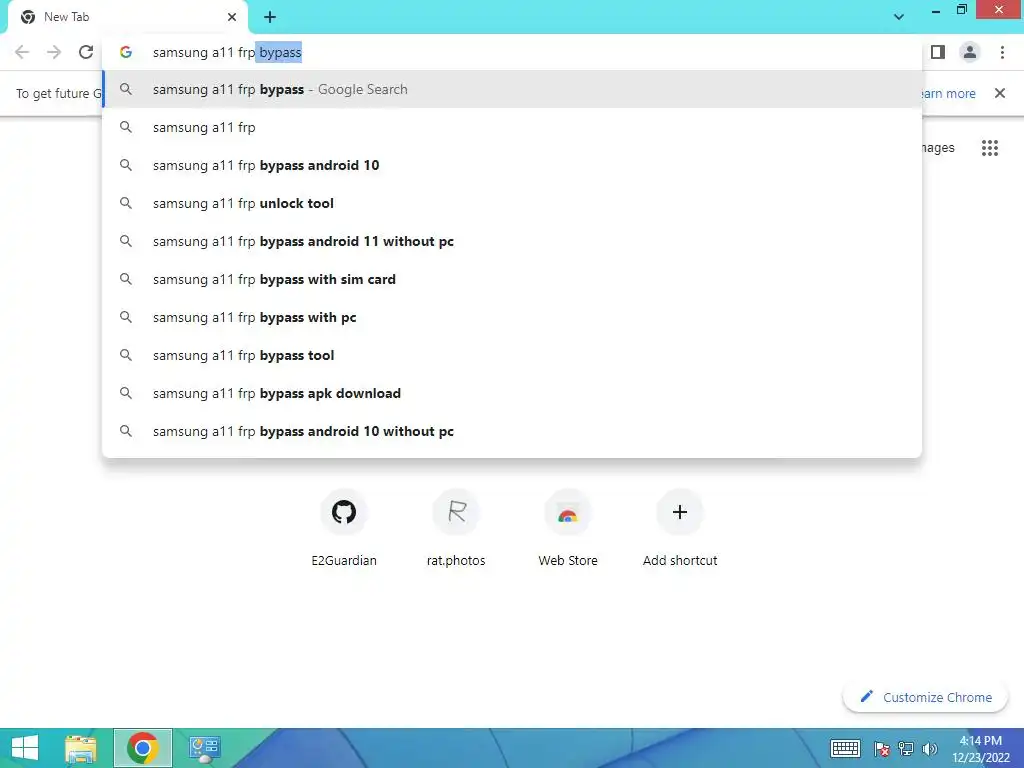1024x768 pixels.
Task: Choose suggestion 'samsung a11 frp bypass with pc'
Action: (513, 317)
